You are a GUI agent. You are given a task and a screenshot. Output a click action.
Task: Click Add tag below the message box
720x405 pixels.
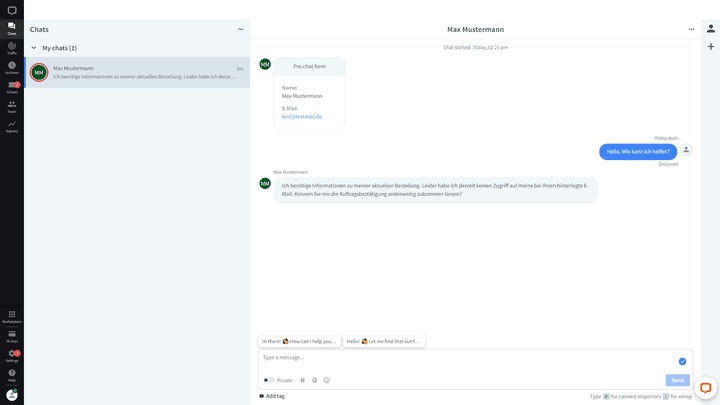pos(272,396)
